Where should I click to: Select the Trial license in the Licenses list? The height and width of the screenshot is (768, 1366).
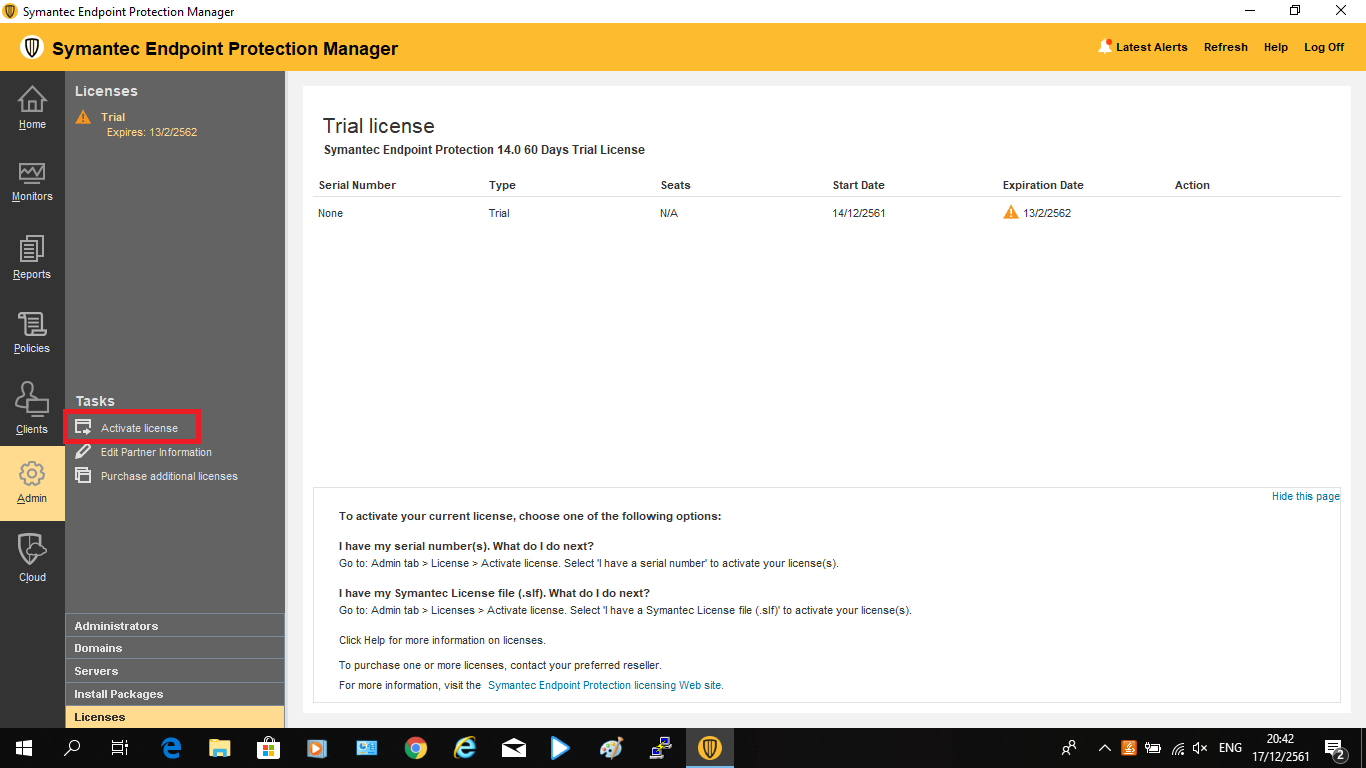click(113, 117)
